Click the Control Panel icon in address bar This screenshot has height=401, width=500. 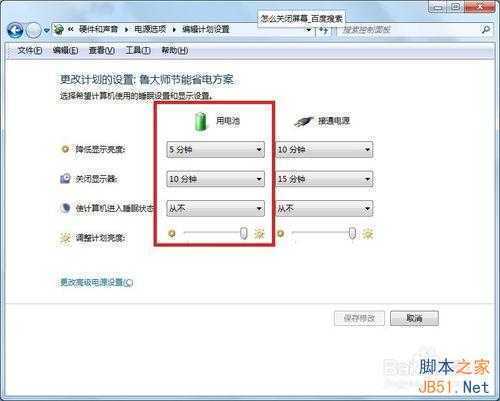pyautogui.click(x=59, y=29)
